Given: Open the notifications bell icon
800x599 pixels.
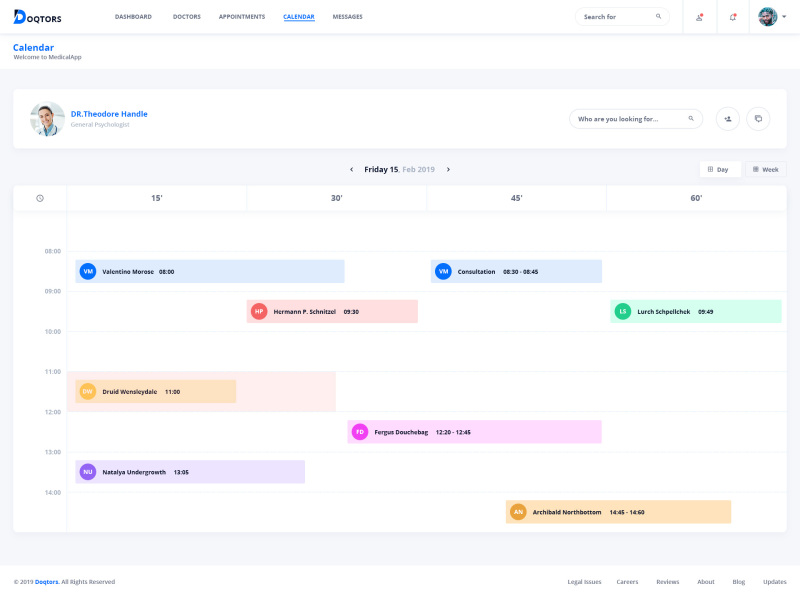Looking at the screenshot, I should click(x=731, y=16).
